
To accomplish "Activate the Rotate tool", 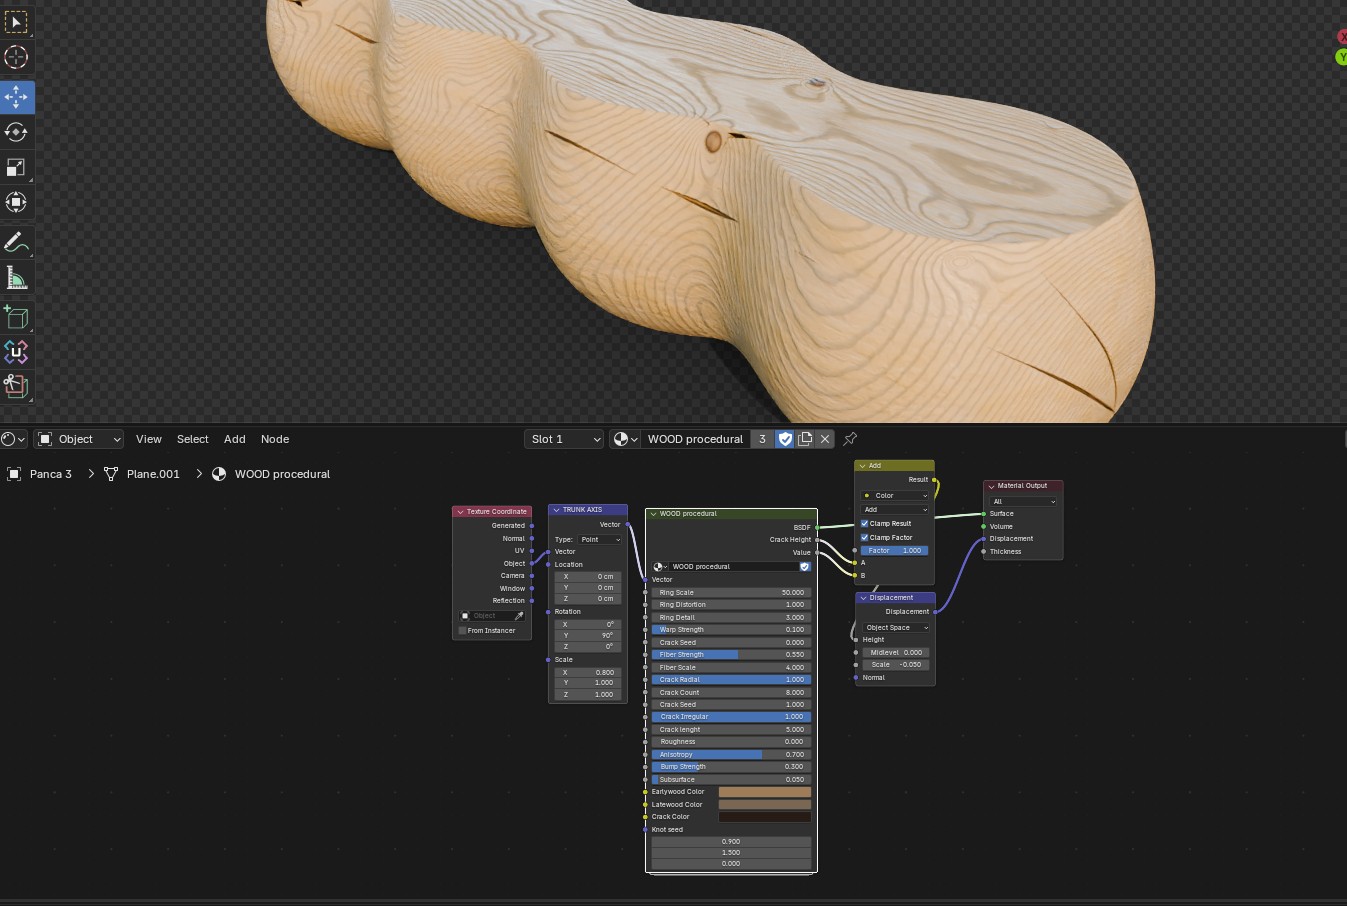I will coord(16,132).
